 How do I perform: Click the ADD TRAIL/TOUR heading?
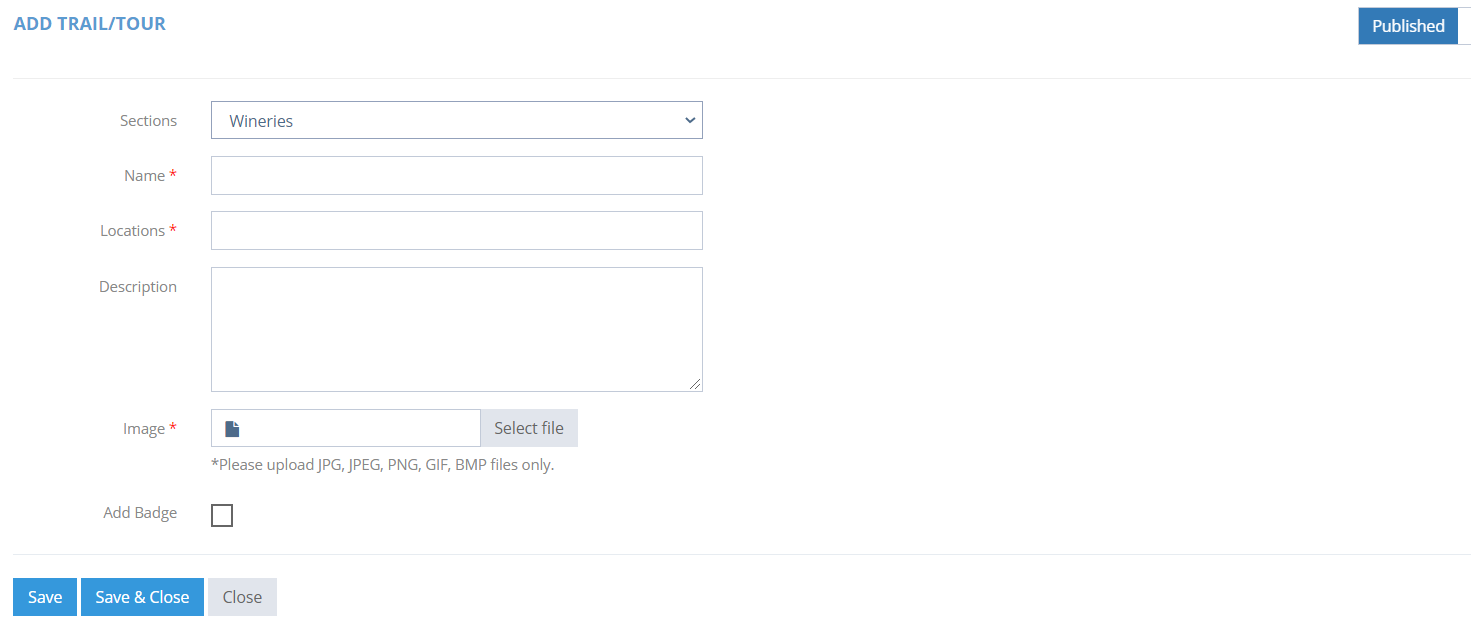coord(90,23)
